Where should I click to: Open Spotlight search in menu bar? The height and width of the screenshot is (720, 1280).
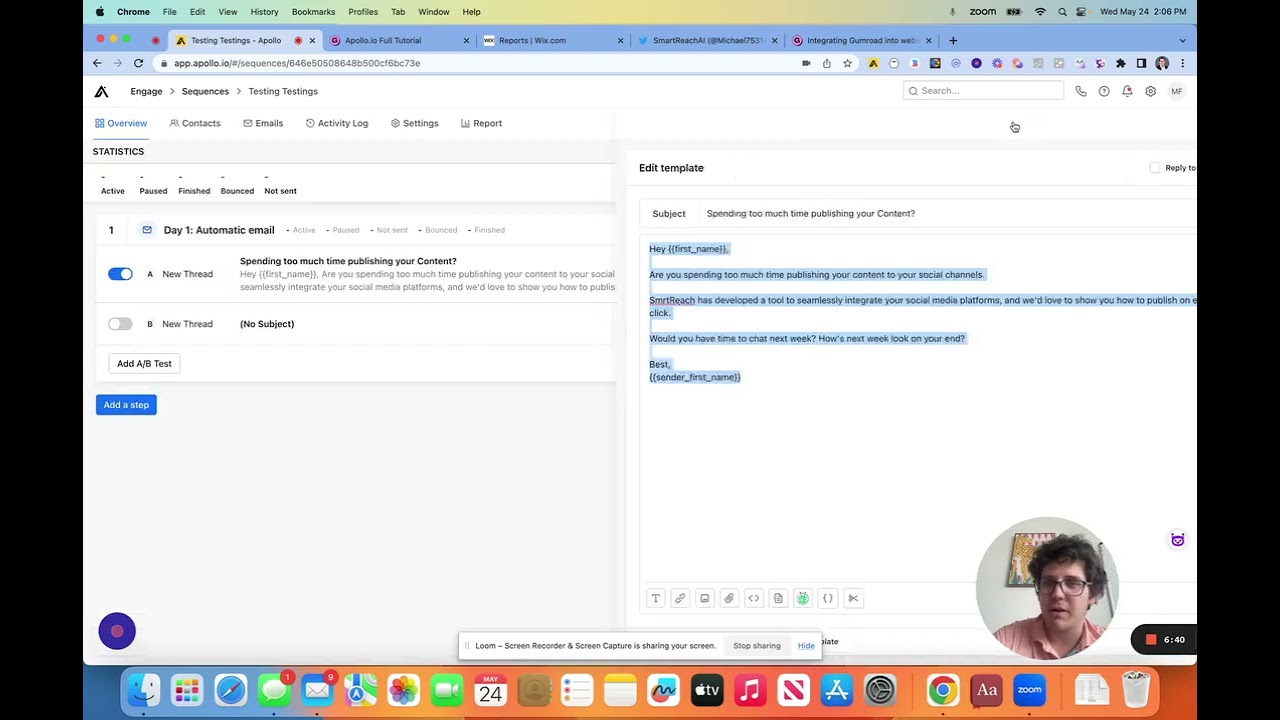tap(1062, 12)
